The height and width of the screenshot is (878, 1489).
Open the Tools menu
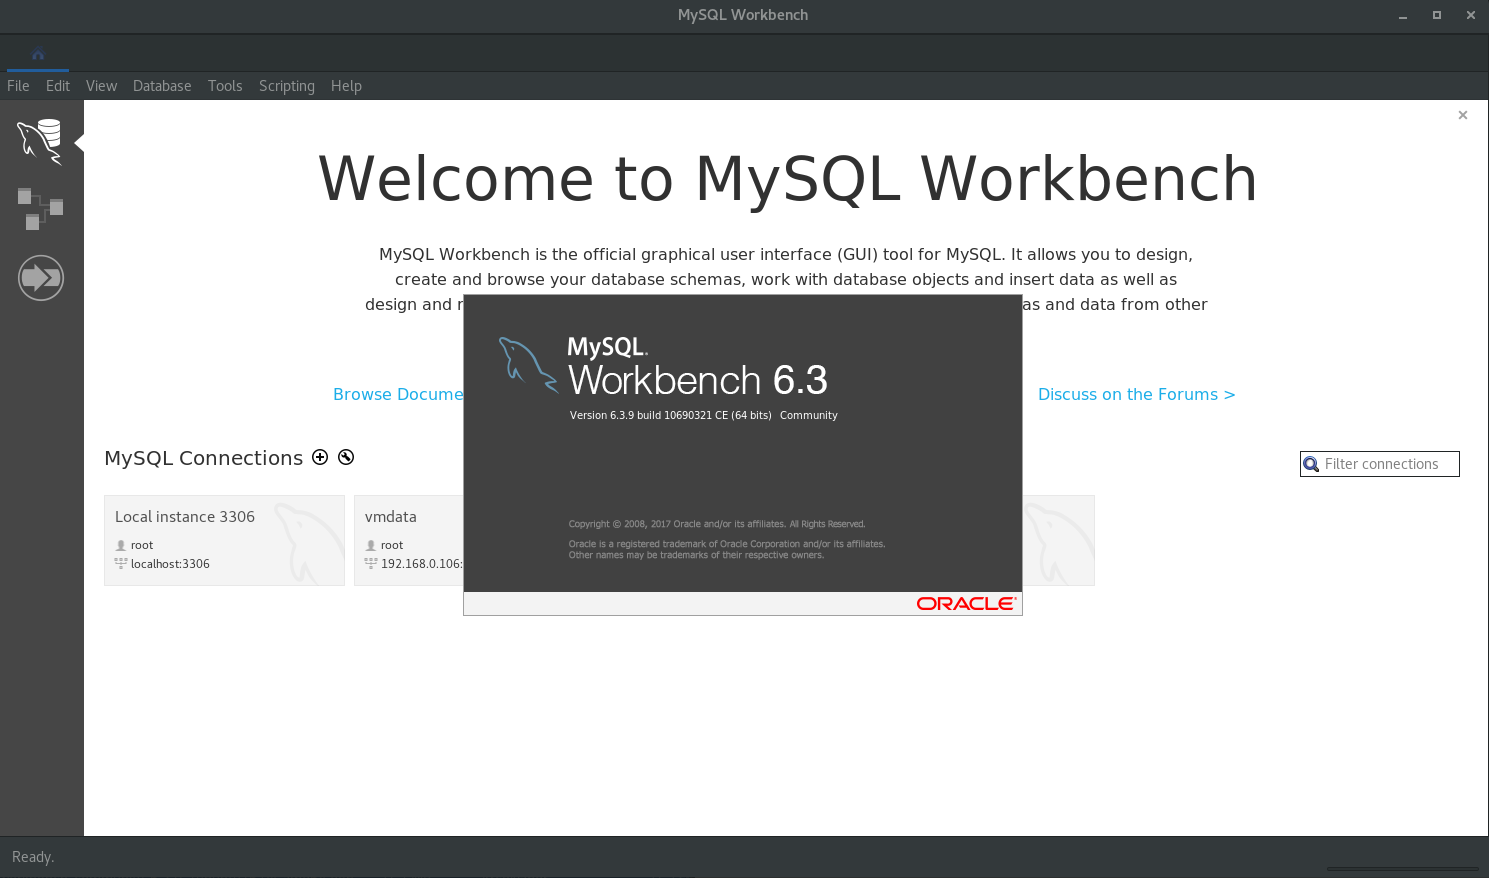click(225, 86)
